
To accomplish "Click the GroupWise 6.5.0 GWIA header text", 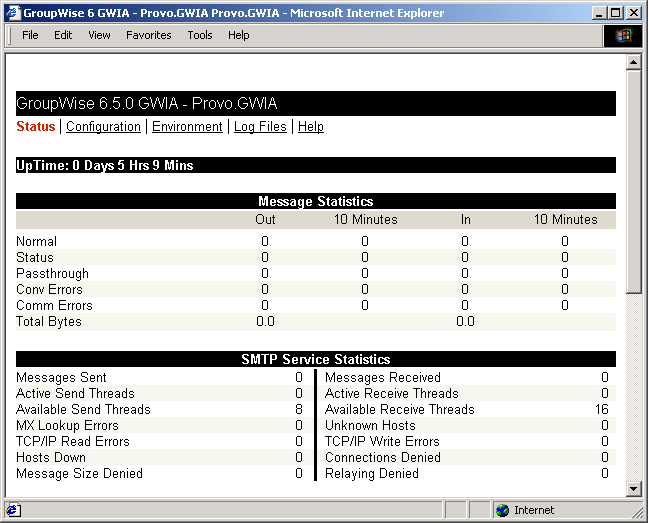I will tap(147, 103).
